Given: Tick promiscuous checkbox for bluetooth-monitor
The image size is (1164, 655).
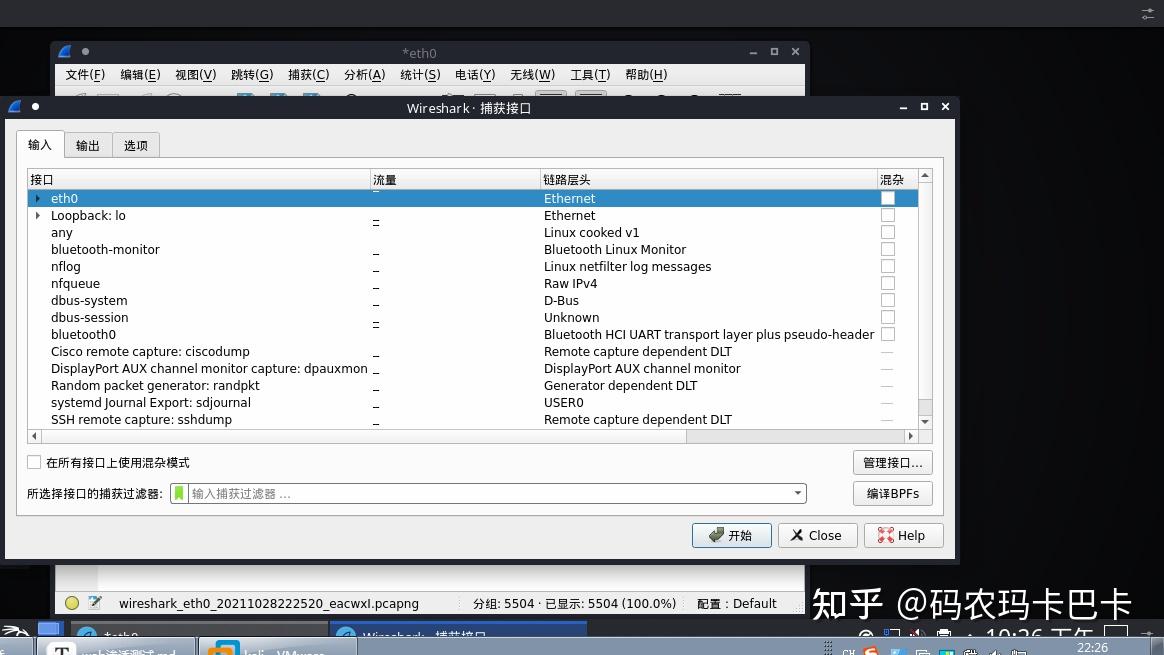Looking at the screenshot, I should pyautogui.click(x=888, y=250).
